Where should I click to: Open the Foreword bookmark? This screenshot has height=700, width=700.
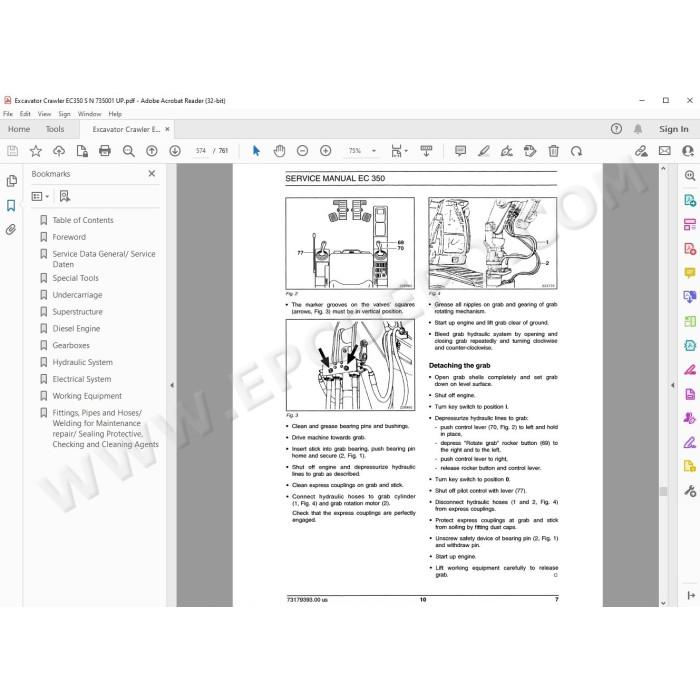[x=69, y=237]
